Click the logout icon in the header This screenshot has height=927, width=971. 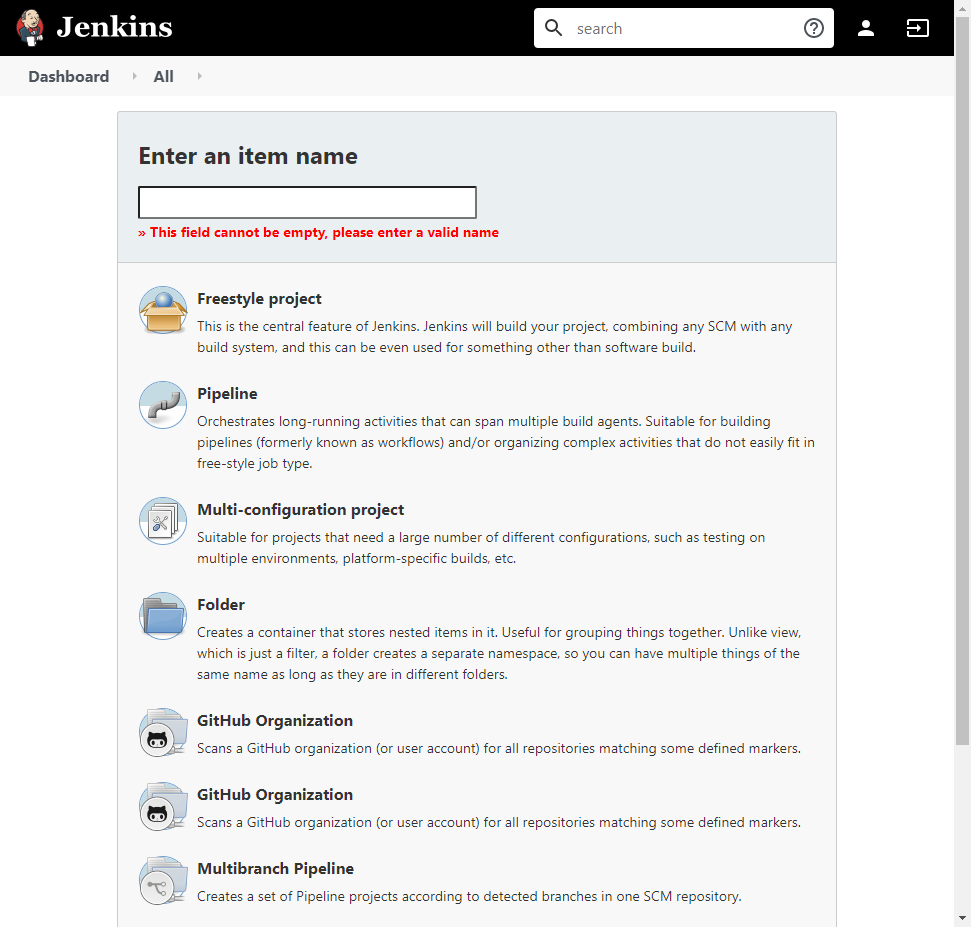(x=917, y=29)
